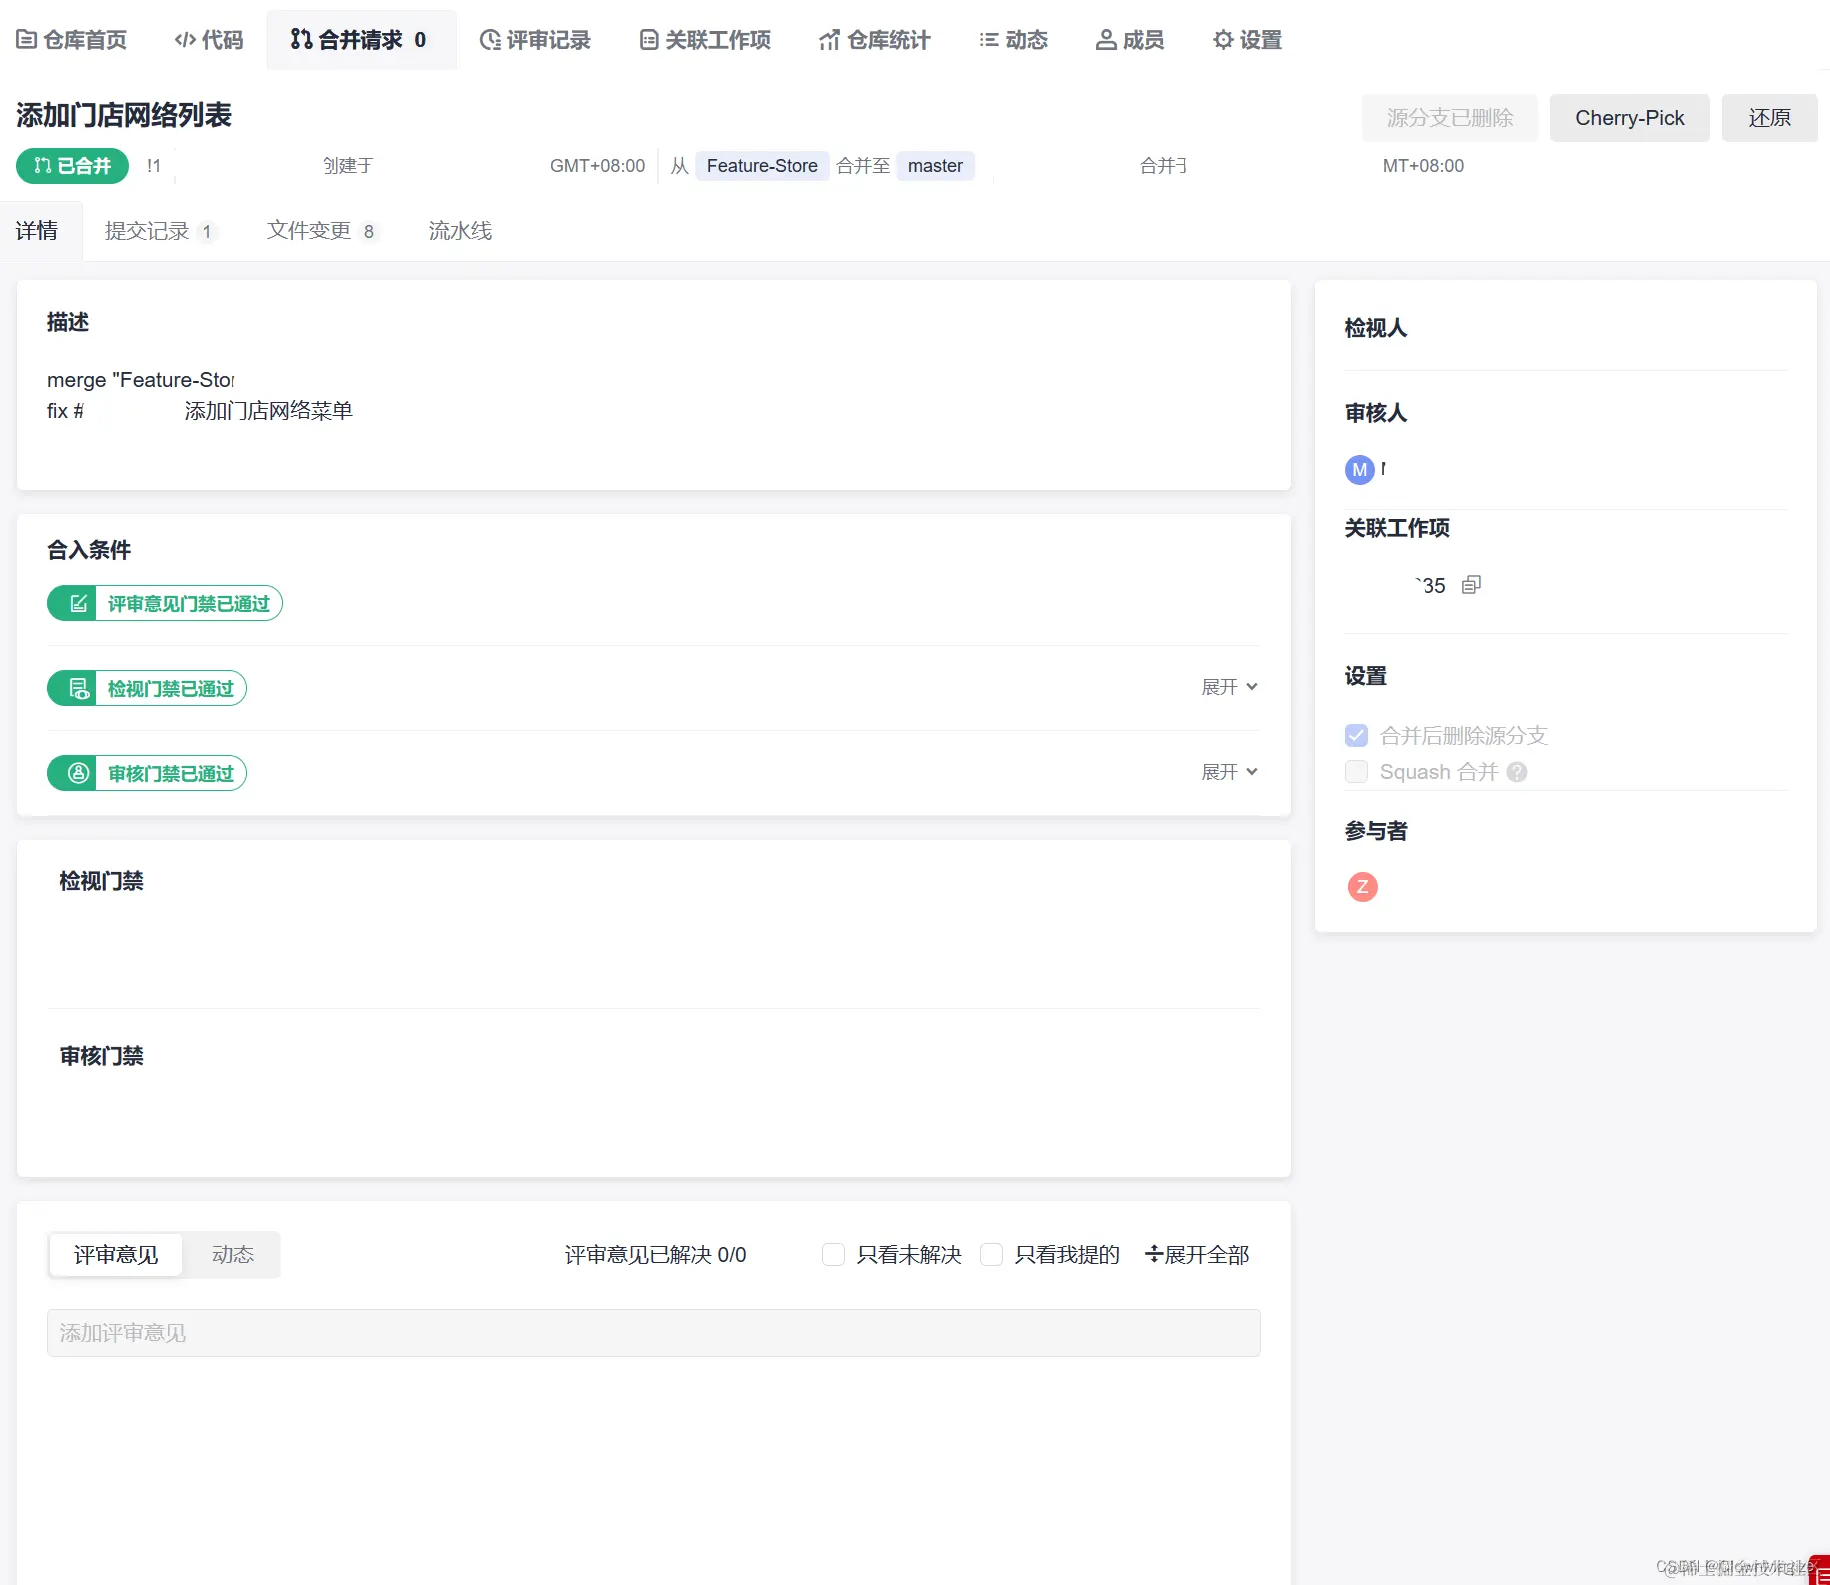Click 展开全部 to expand all comments
Screen dimensions: 1830x1585
coord(1197,1255)
